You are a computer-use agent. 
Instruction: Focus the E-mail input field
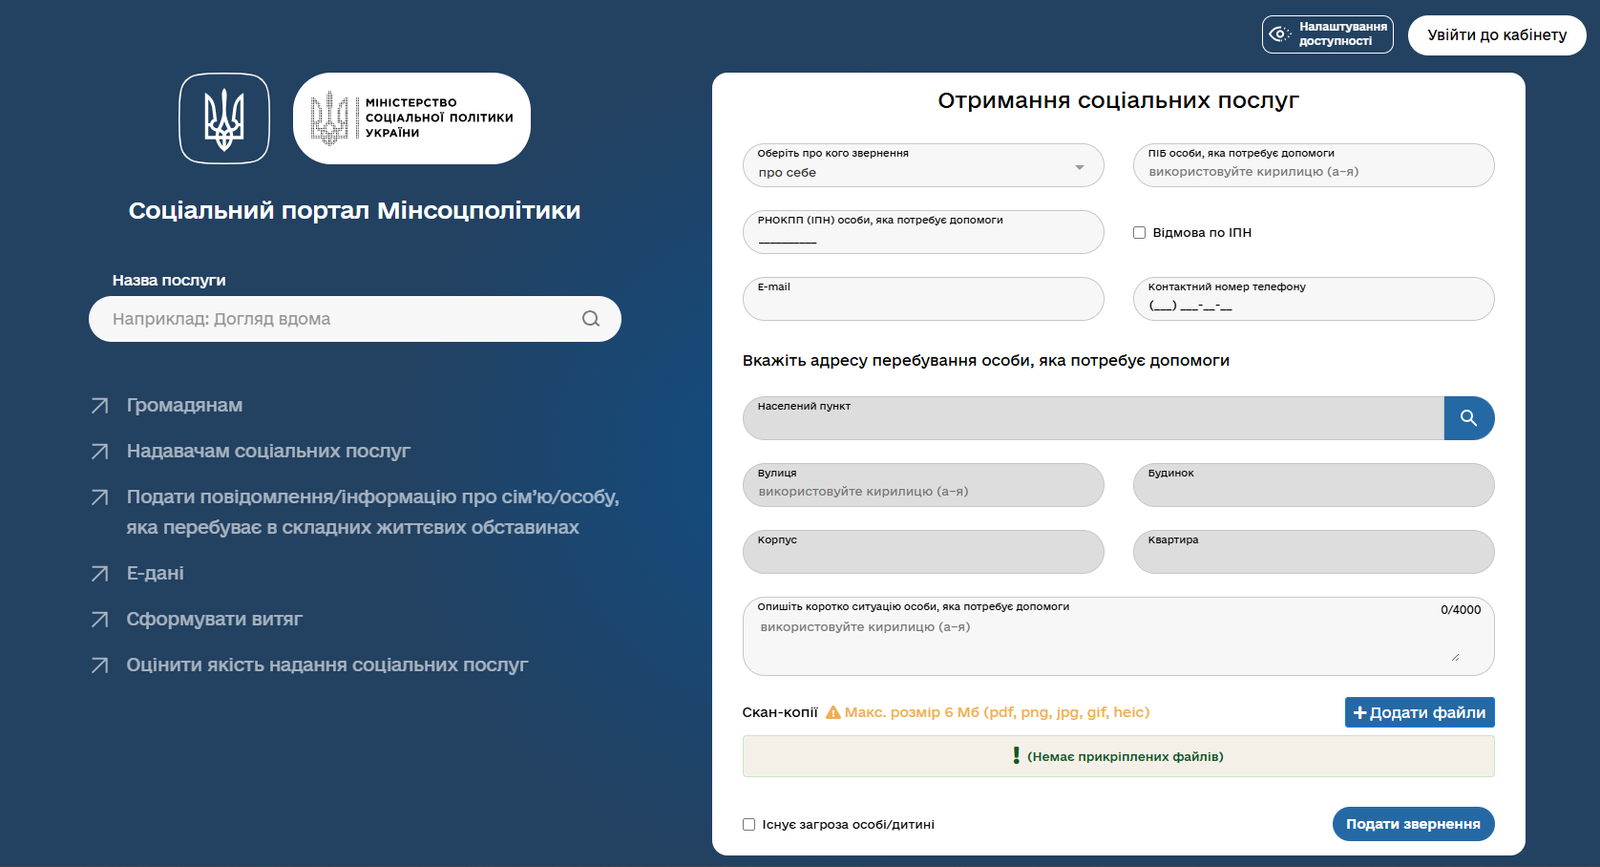[922, 304]
